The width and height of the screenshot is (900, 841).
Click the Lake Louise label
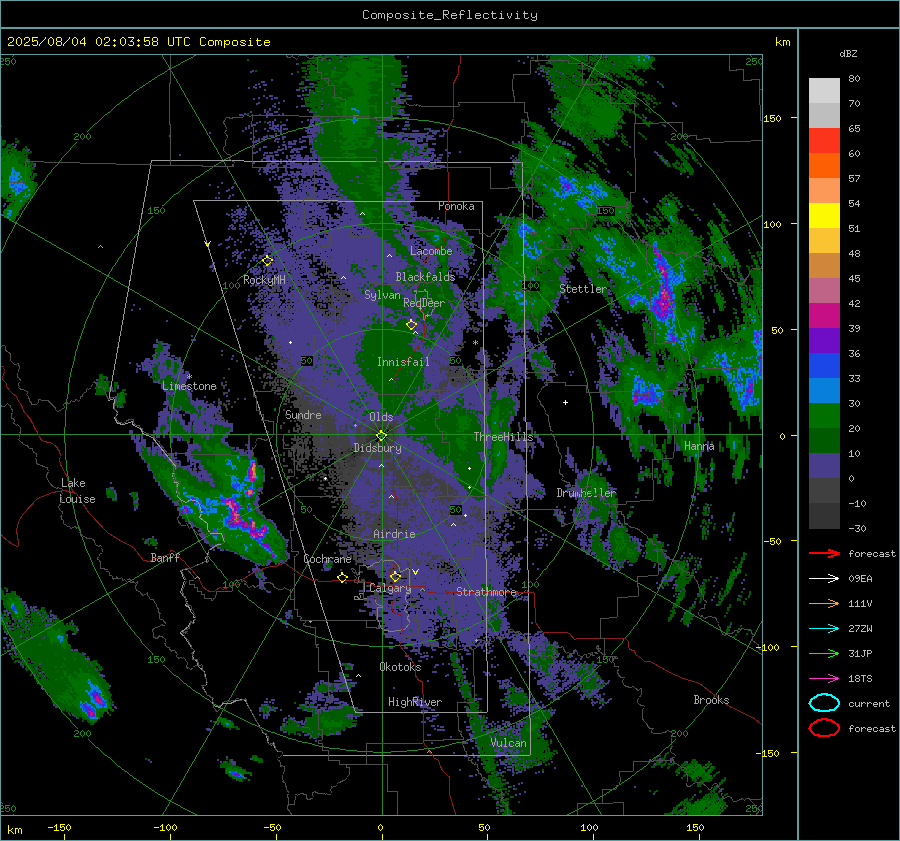pos(77,491)
